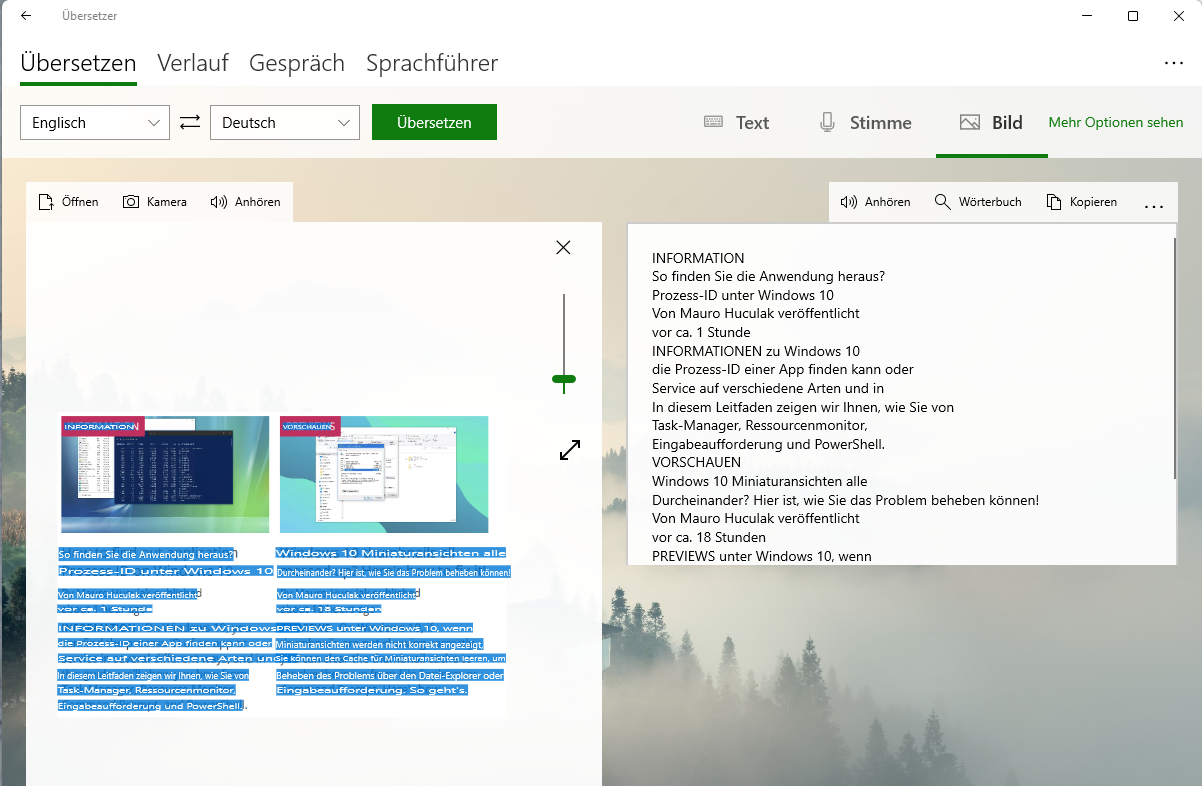Open the three-dot menu beside Kopieren
The image size is (1202, 786).
1154,204
